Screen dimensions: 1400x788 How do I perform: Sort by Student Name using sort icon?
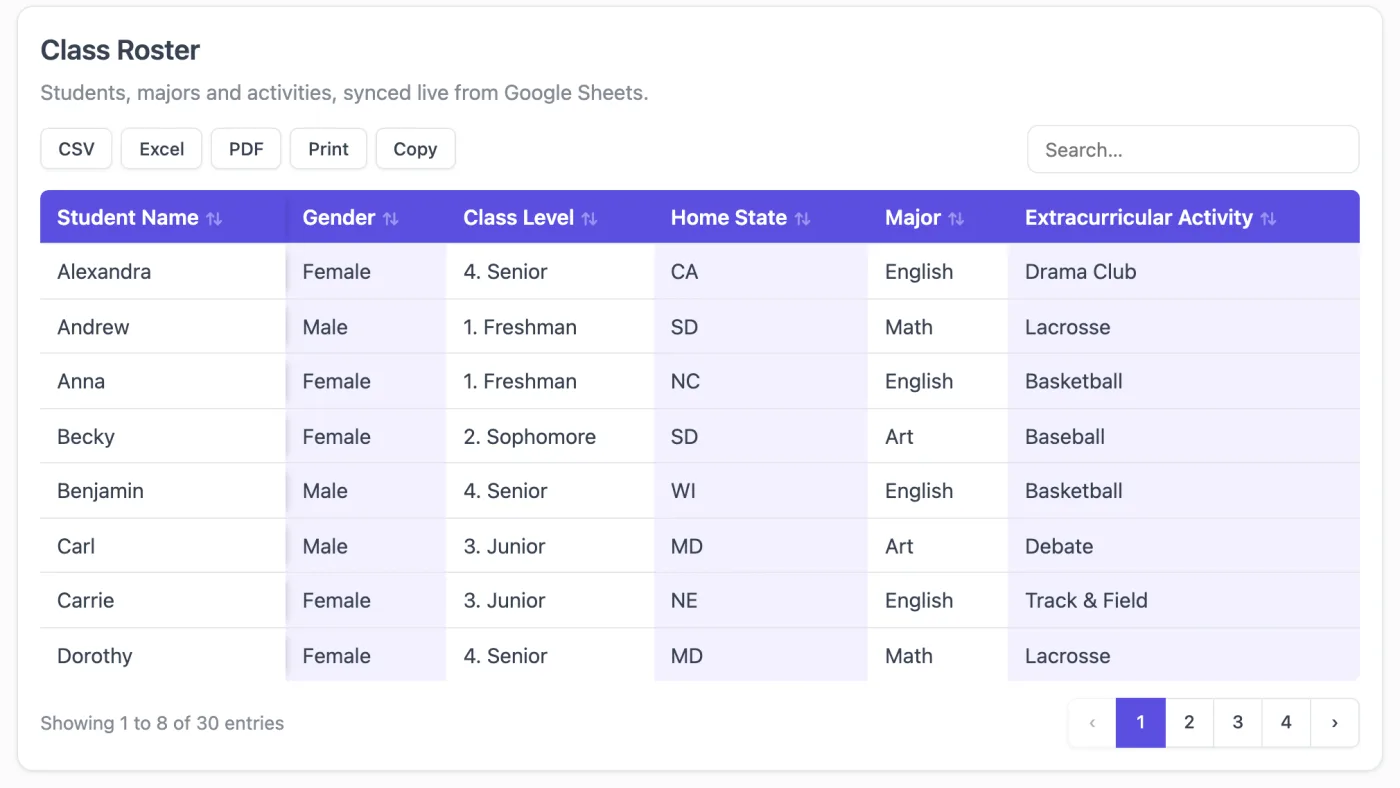[x=214, y=218]
